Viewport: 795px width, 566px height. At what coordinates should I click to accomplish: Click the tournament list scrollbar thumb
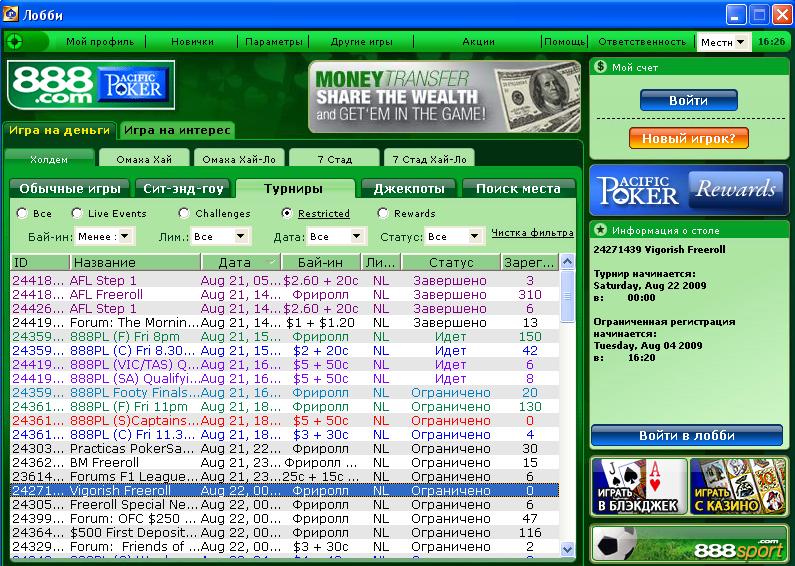[x=567, y=296]
